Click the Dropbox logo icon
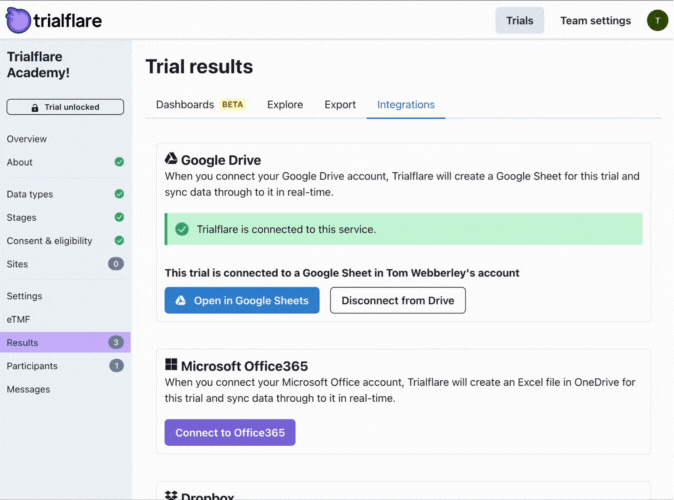The width and height of the screenshot is (674, 500). [171, 495]
